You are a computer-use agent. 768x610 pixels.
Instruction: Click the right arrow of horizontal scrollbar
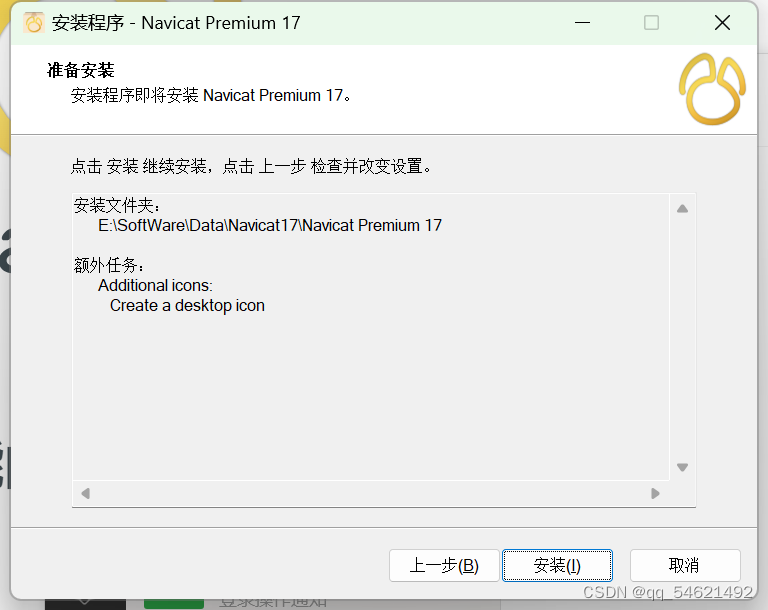coord(655,493)
